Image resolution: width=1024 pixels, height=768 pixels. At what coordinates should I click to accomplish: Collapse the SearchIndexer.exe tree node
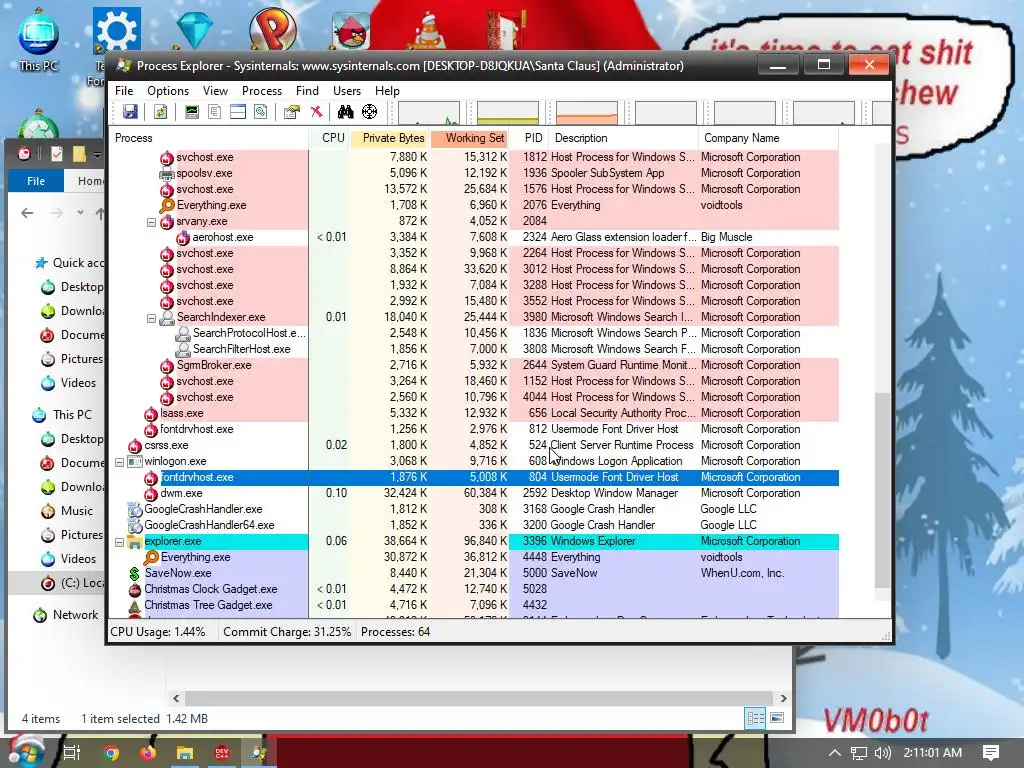152,317
